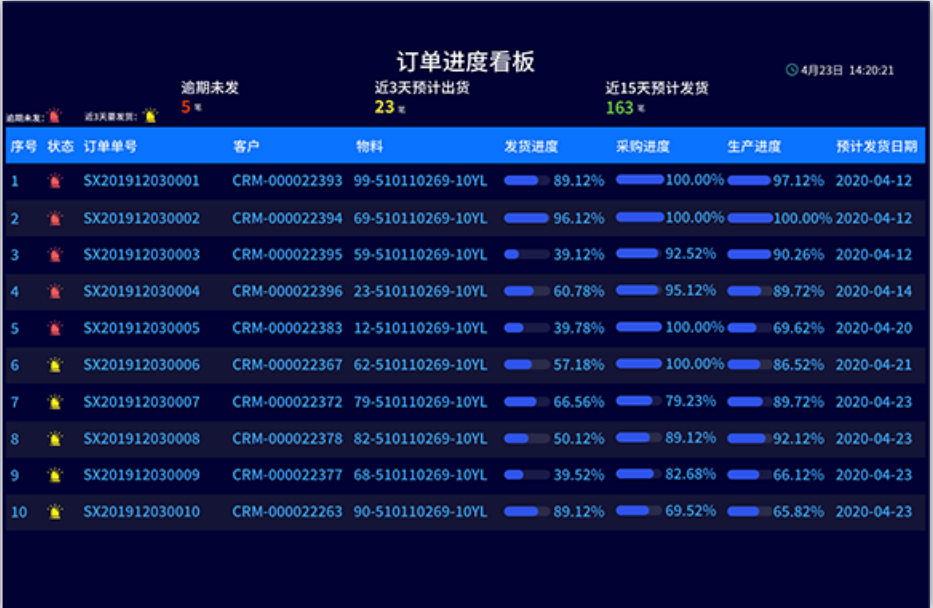Open order number SX201912030002

[x=141, y=218]
